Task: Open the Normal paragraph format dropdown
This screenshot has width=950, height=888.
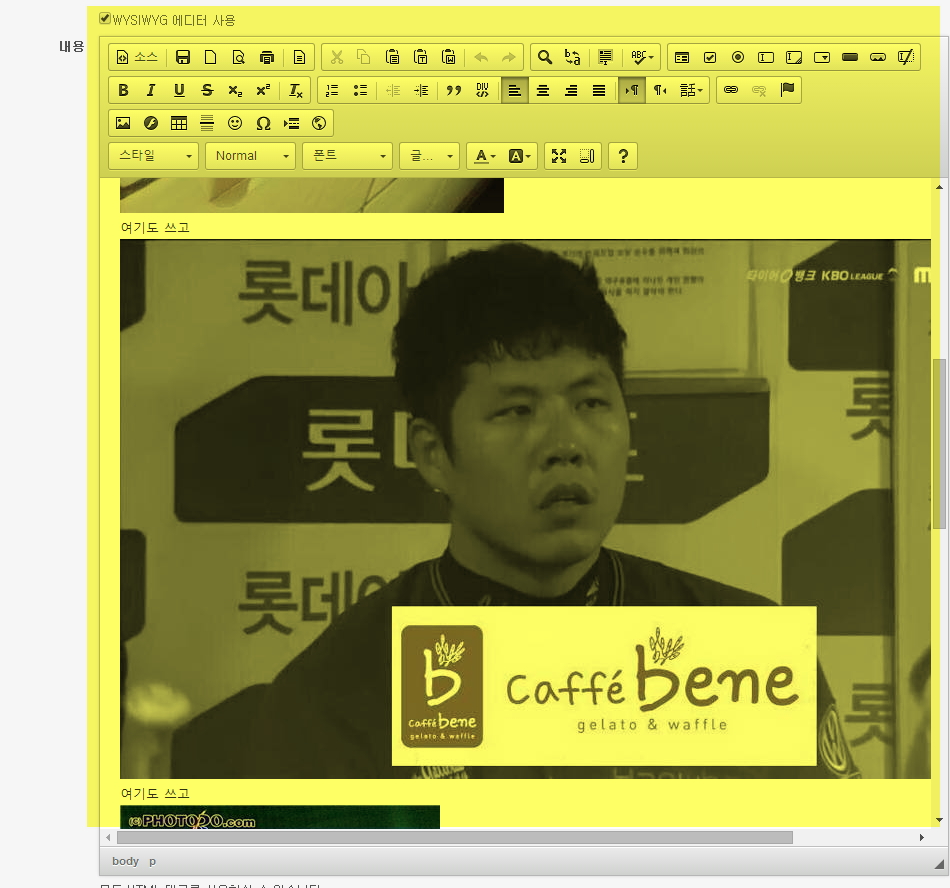Action: pyautogui.click(x=250, y=156)
